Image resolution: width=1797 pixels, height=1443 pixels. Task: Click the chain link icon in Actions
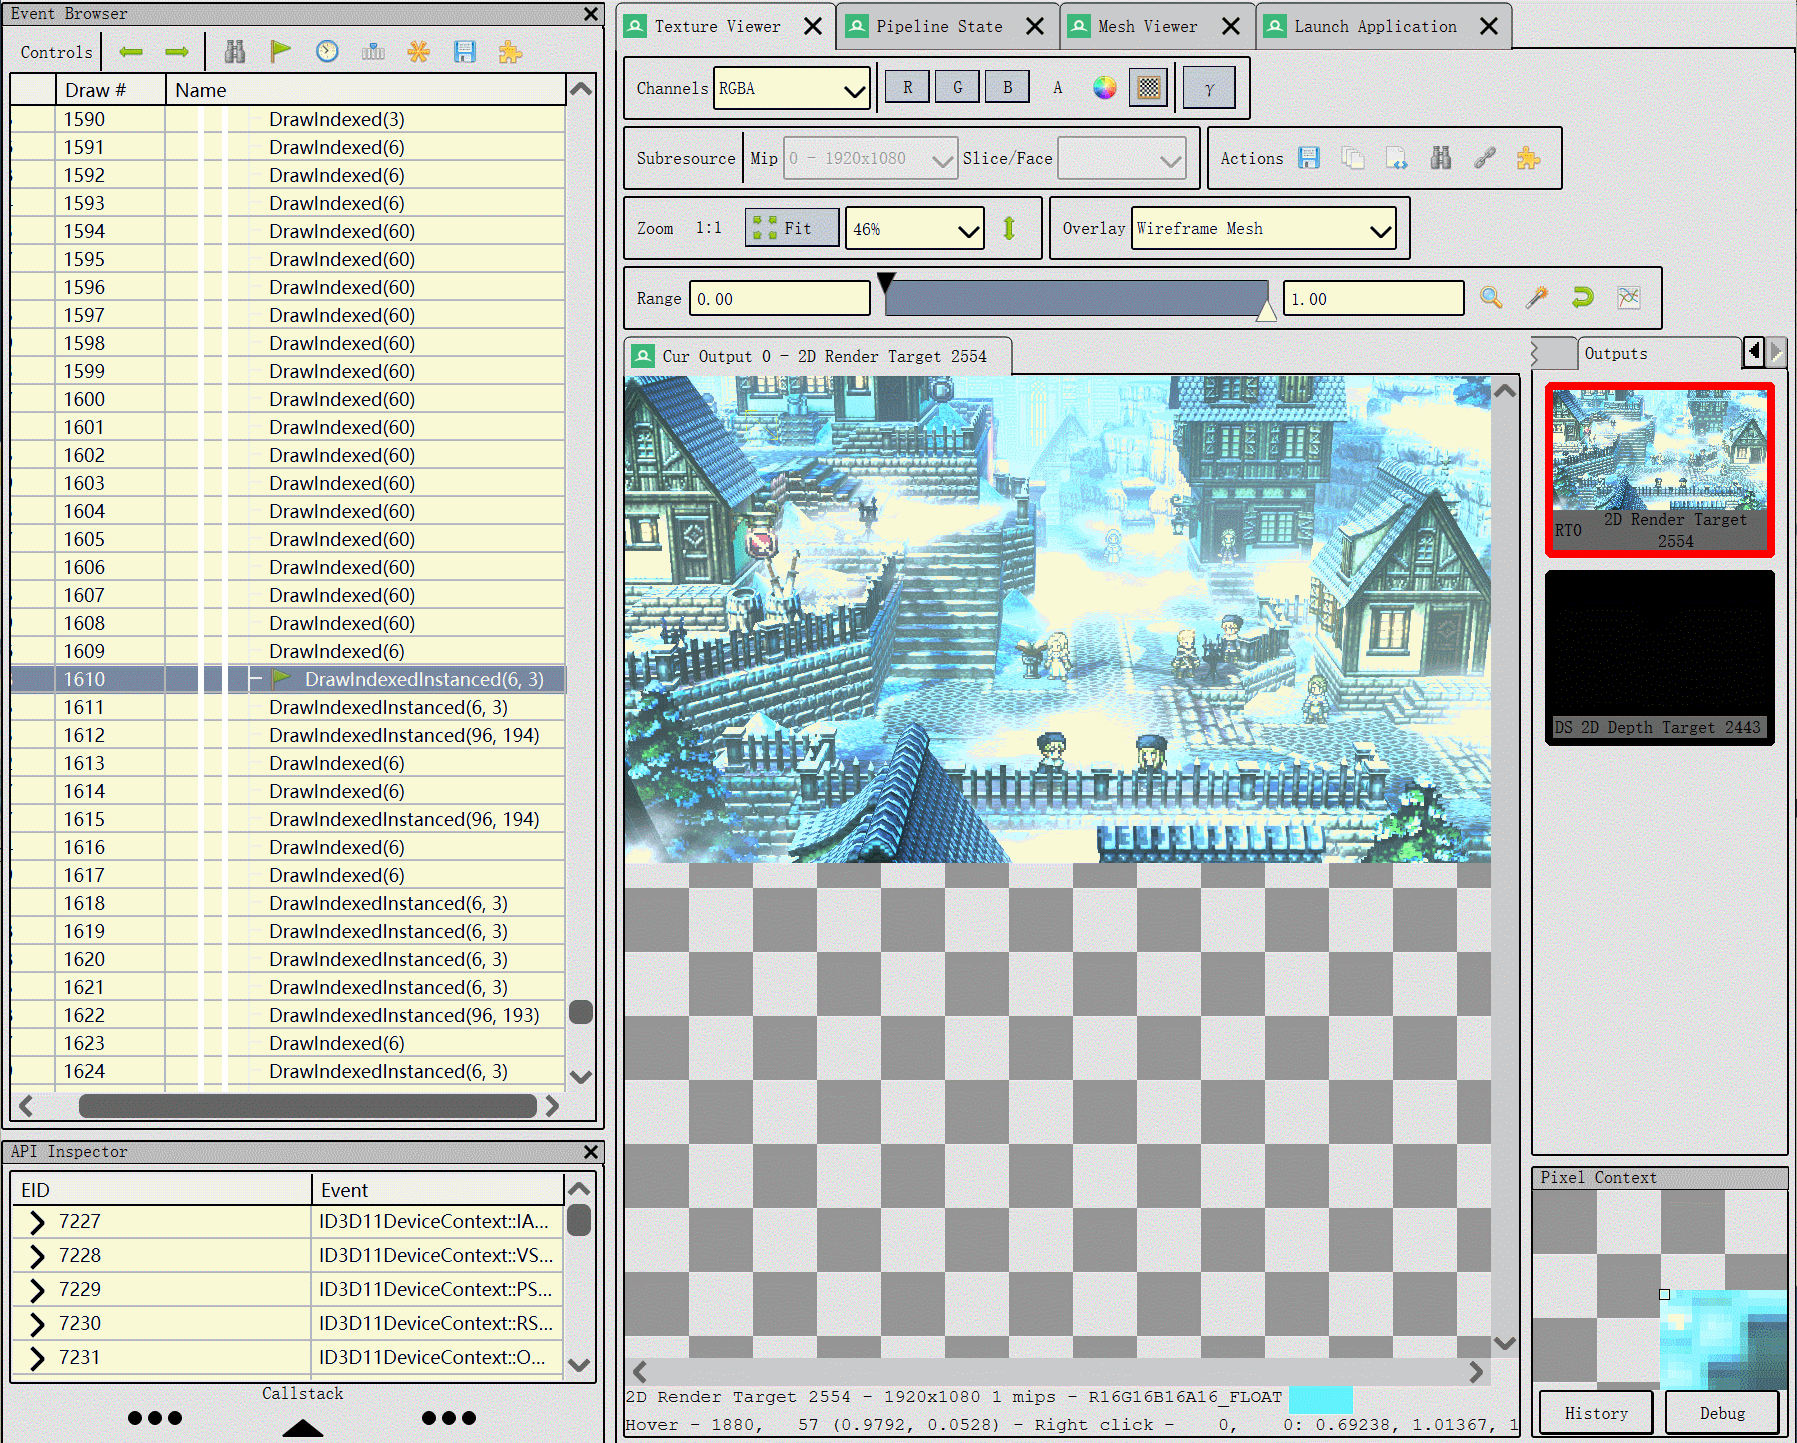click(1485, 158)
